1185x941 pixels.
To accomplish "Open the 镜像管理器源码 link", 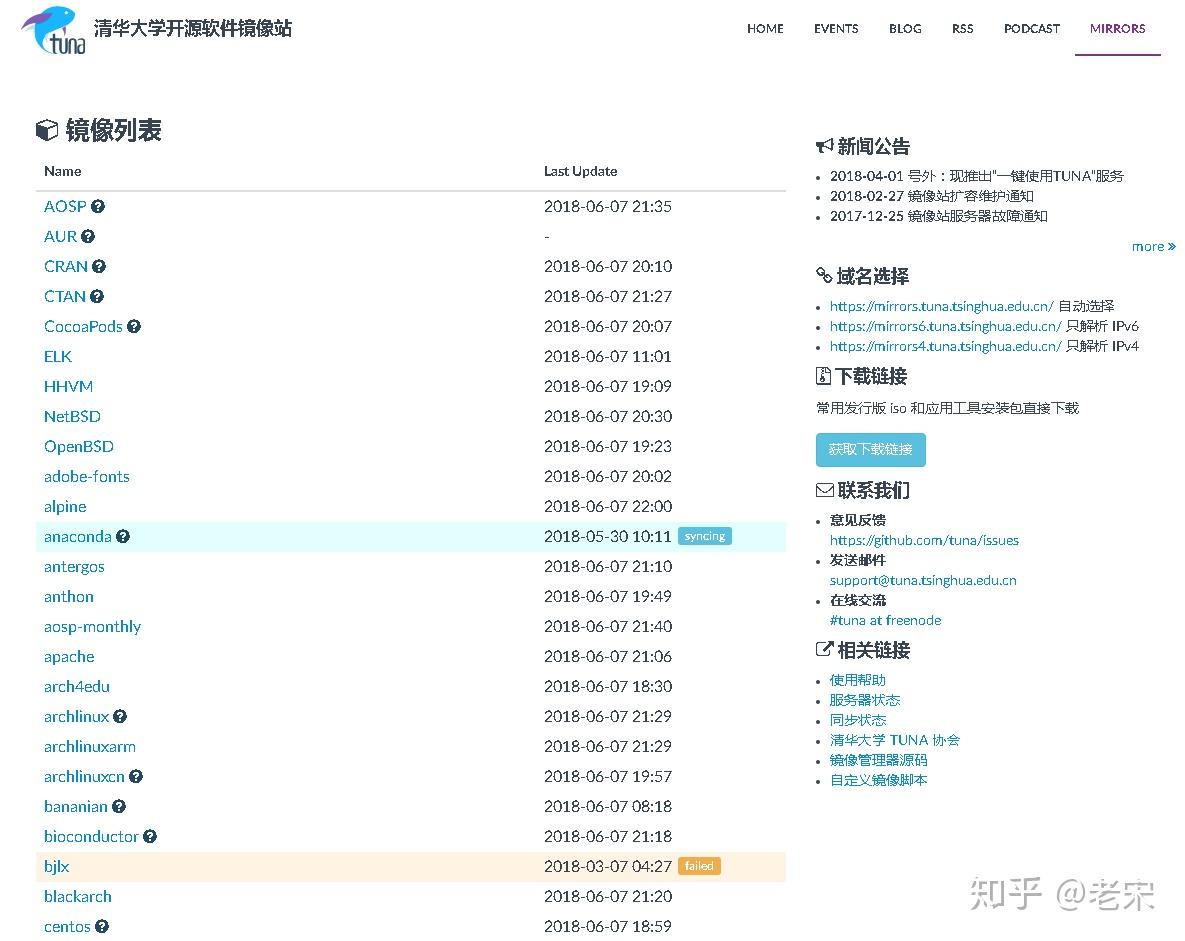I will coord(878,760).
